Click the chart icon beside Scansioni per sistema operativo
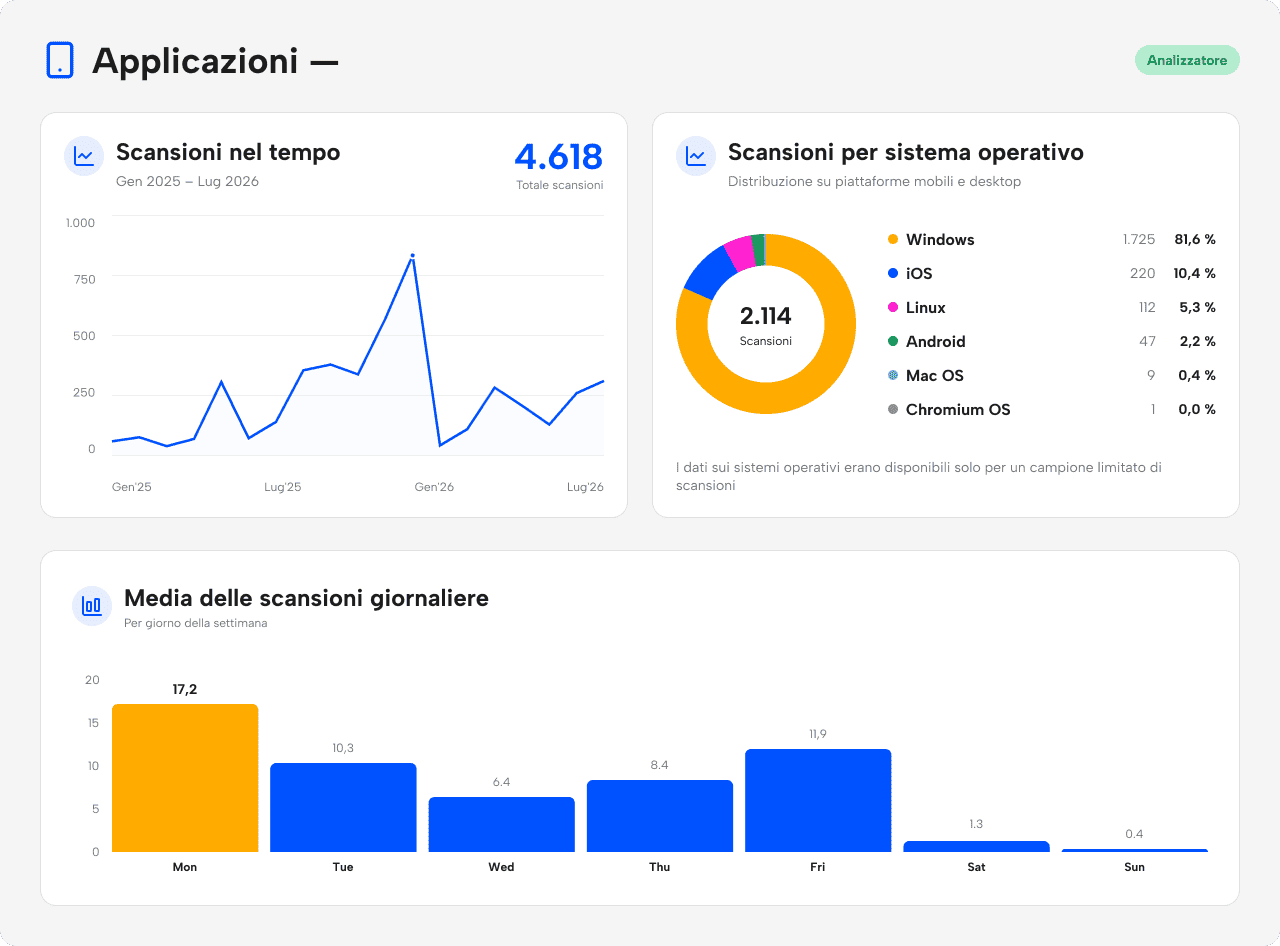 [696, 156]
